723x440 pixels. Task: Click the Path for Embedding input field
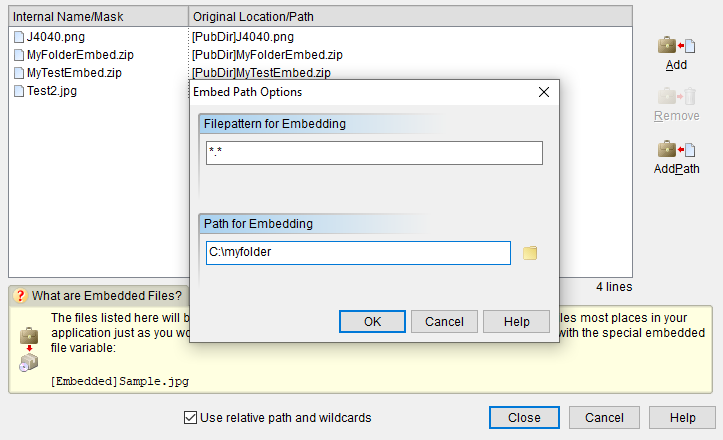(x=358, y=253)
